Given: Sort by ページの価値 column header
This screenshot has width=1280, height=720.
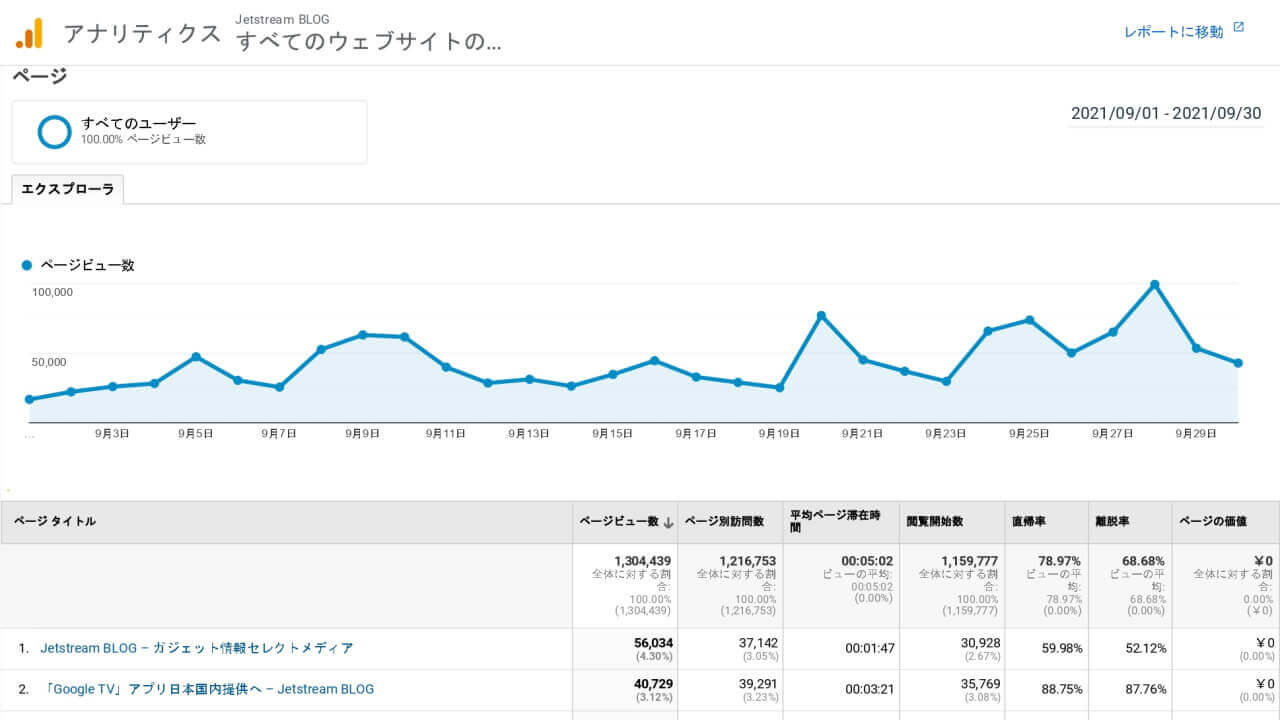Looking at the screenshot, I should click(1213, 521).
